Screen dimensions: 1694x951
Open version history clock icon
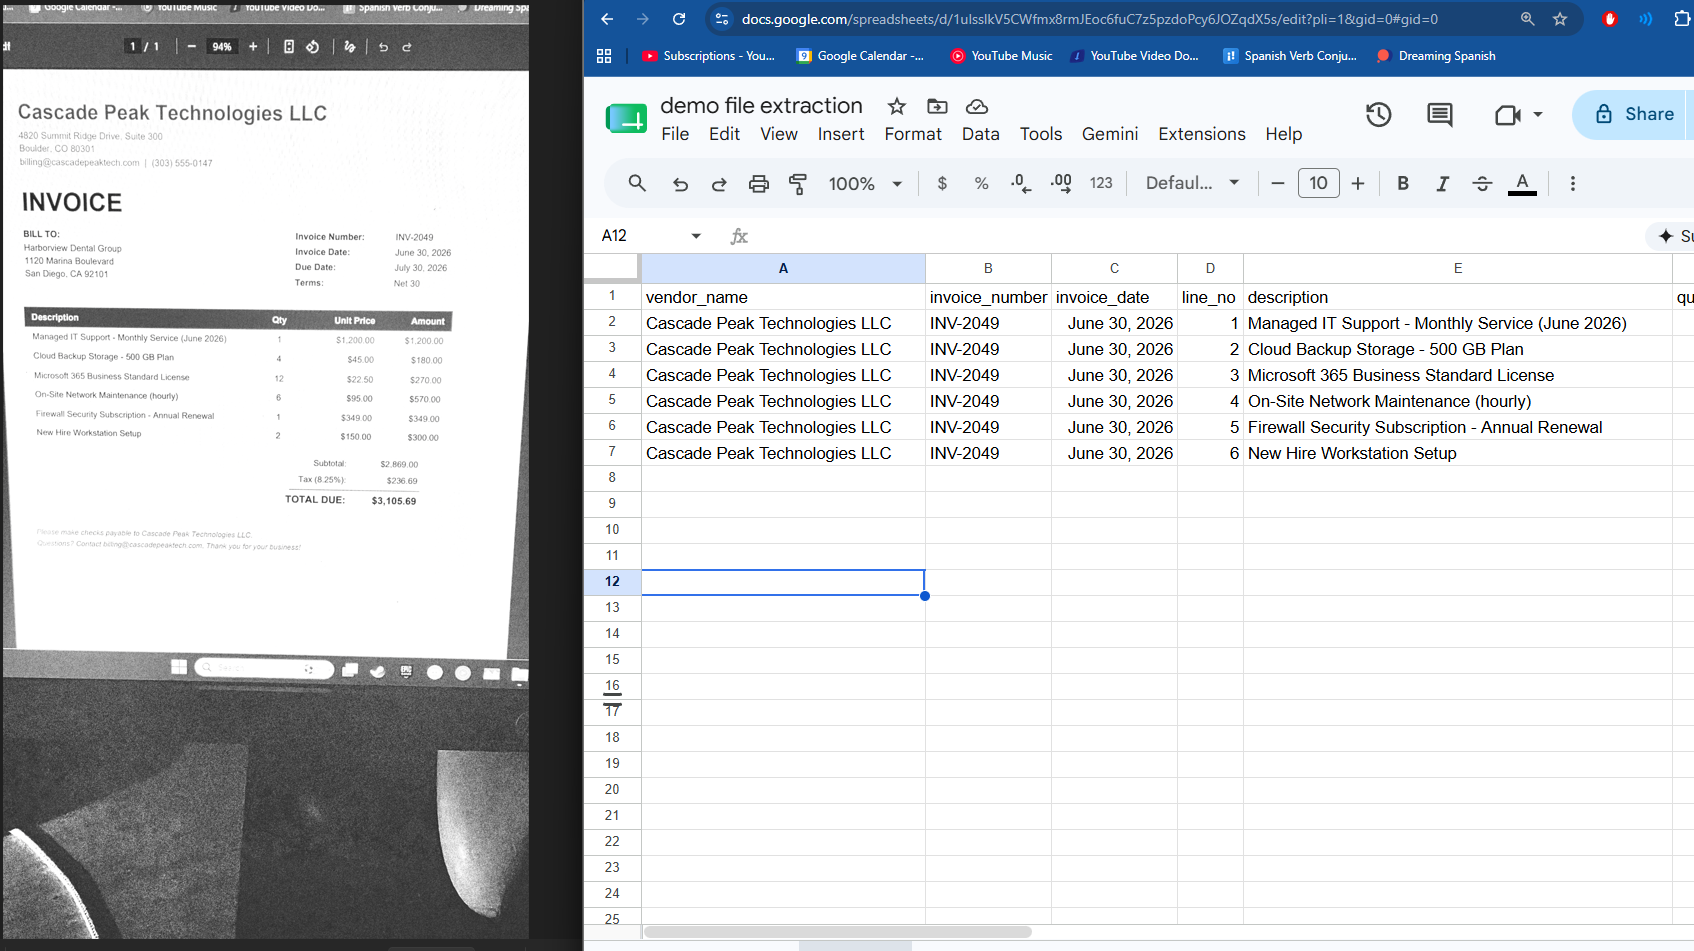[x=1379, y=114]
